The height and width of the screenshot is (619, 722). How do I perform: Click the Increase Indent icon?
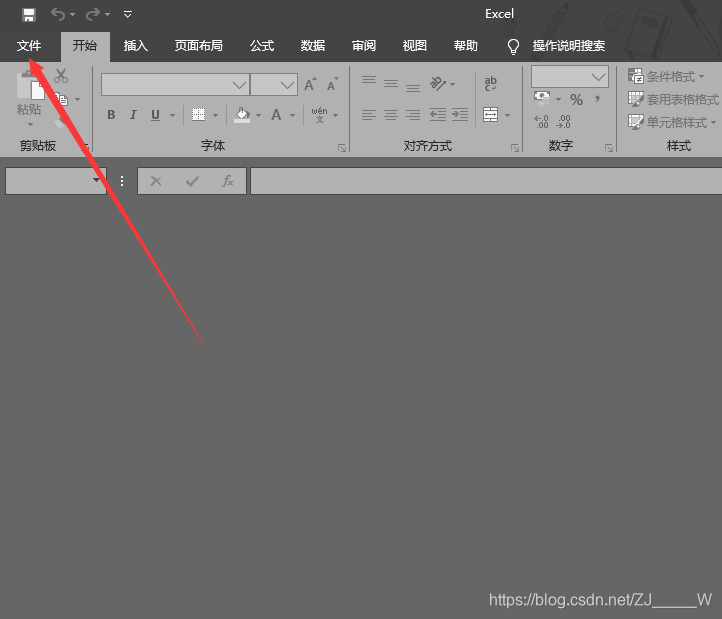click(460, 114)
